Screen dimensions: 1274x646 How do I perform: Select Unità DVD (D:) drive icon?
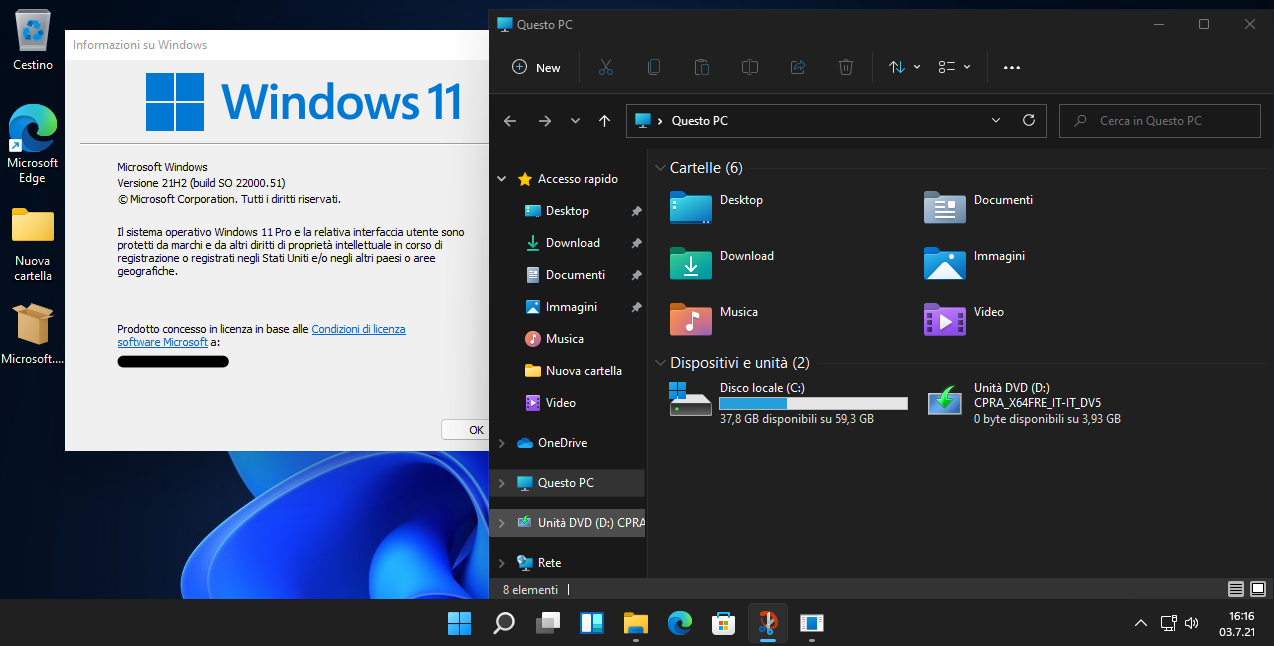(944, 401)
